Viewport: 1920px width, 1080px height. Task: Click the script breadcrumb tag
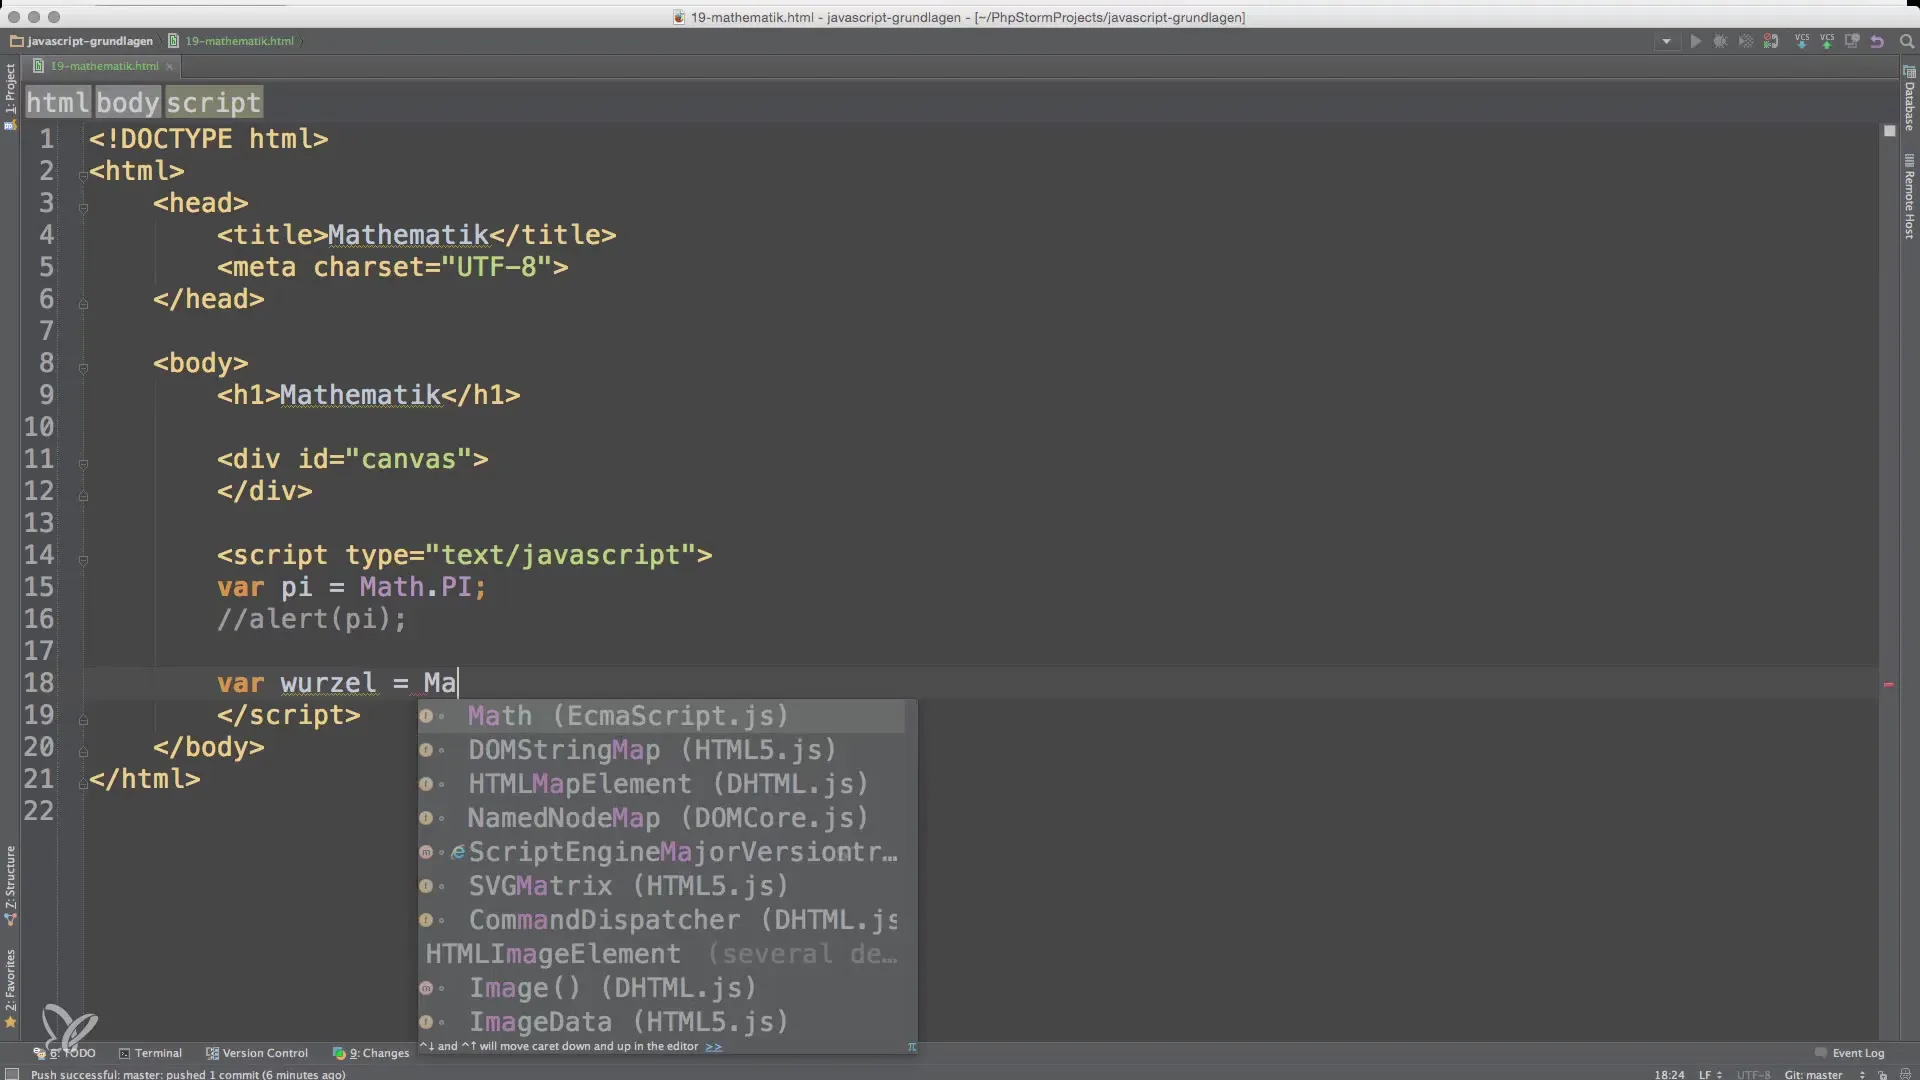click(213, 102)
